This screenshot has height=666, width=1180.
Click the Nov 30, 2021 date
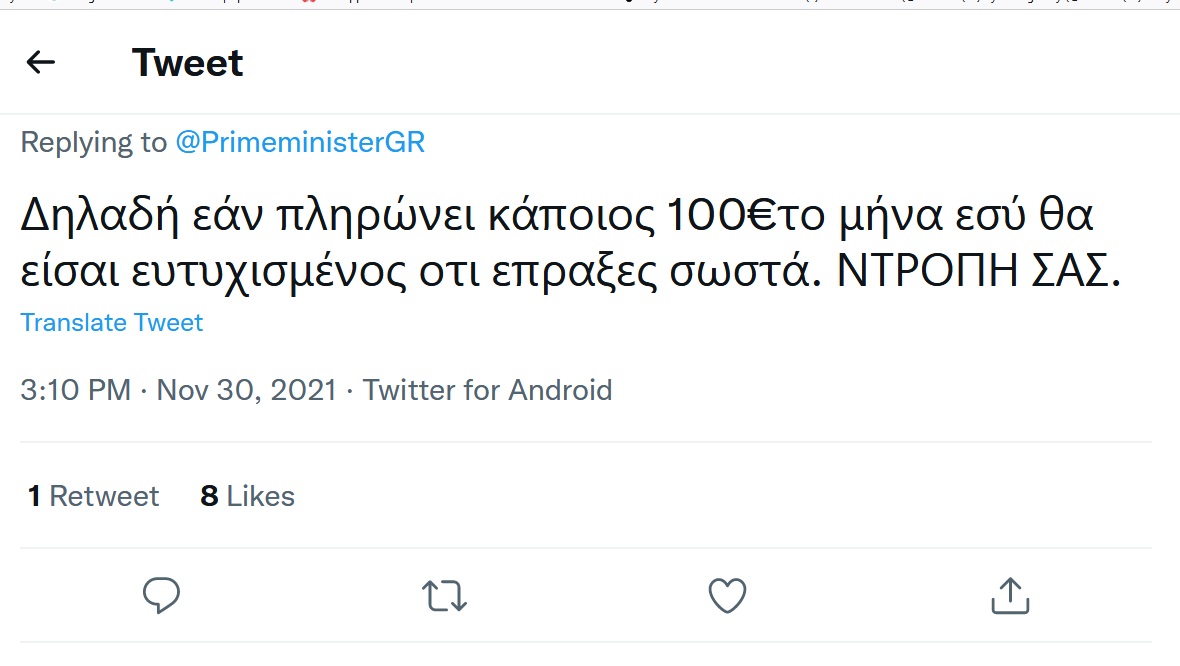pos(247,389)
